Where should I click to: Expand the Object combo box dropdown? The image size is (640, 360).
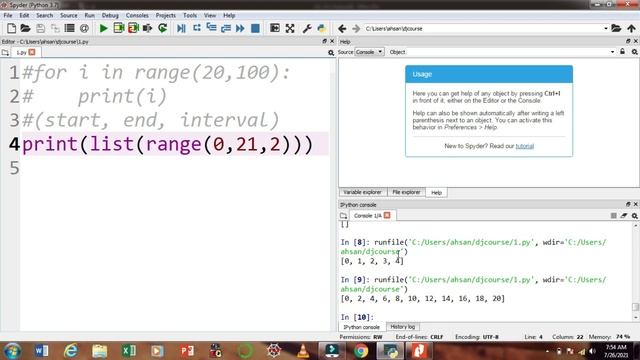coord(612,52)
